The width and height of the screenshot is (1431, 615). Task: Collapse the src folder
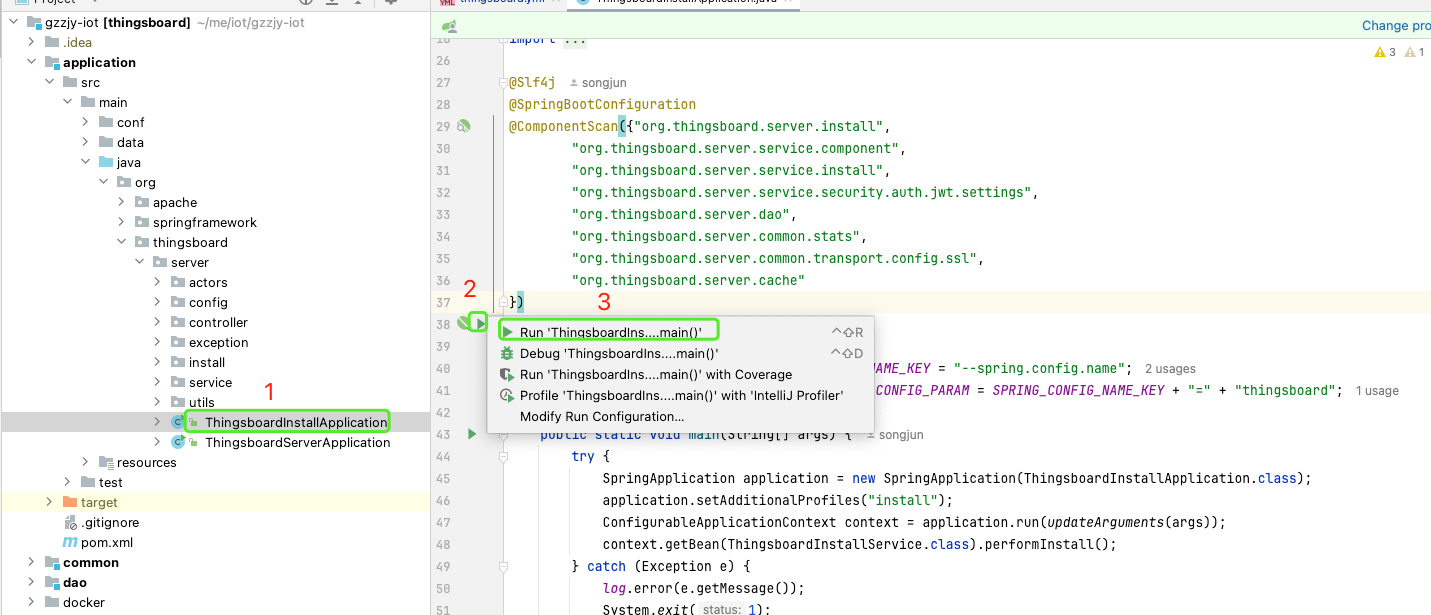pos(50,82)
